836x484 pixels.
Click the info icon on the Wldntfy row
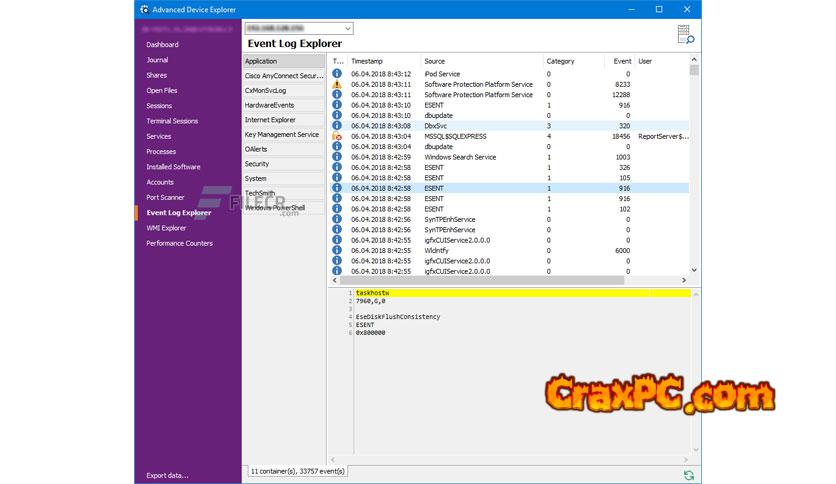tap(337, 250)
